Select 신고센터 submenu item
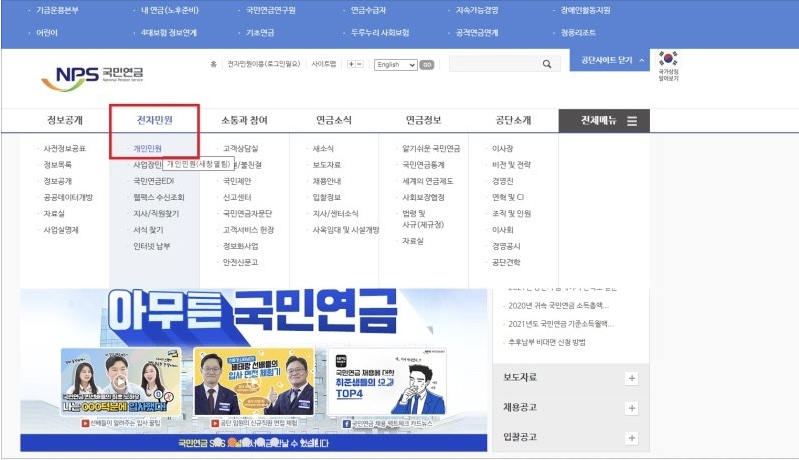This screenshot has width=799, height=460. (236, 197)
